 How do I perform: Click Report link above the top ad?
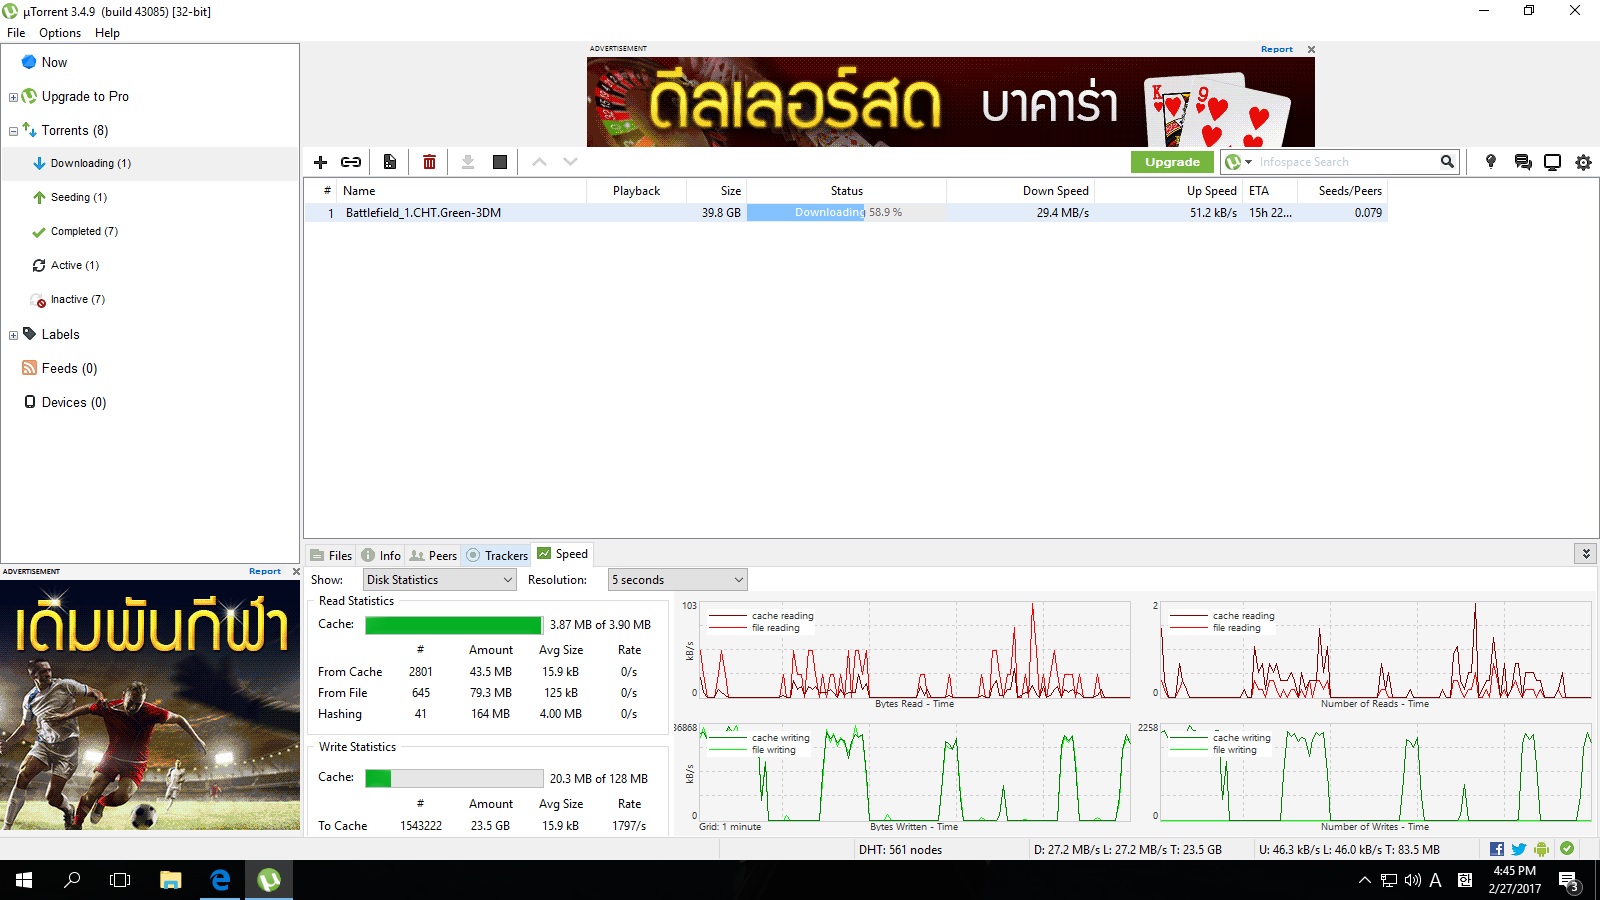pos(1276,49)
